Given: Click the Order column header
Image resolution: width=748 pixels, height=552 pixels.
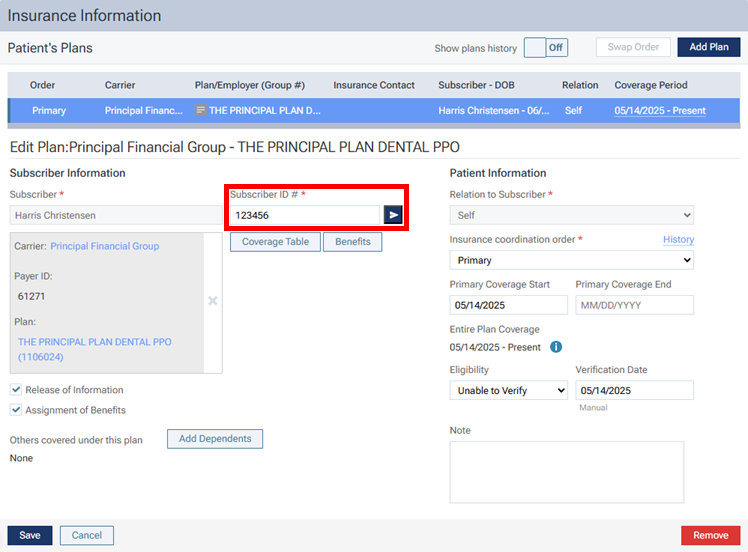Looking at the screenshot, I should pyautogui.click(x=42, y=85).
